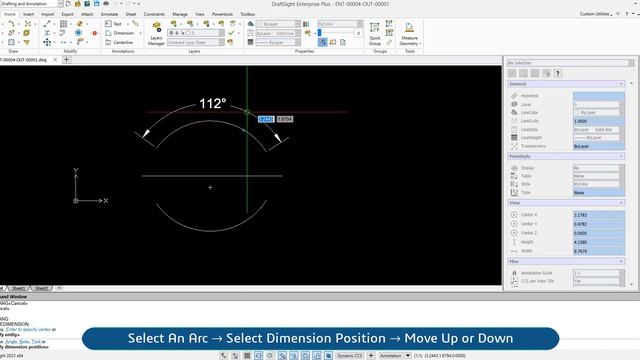Open the Constraints ribbon tab

(154, 14)
